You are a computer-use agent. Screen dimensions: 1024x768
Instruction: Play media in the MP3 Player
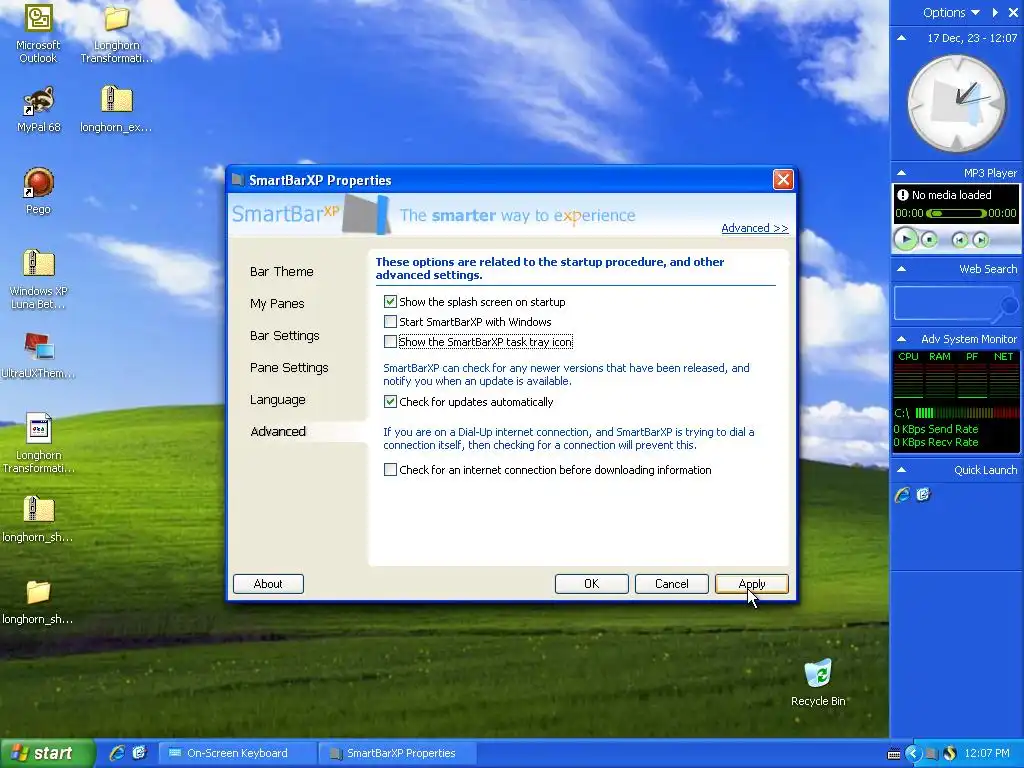click(x=905, y=240)
